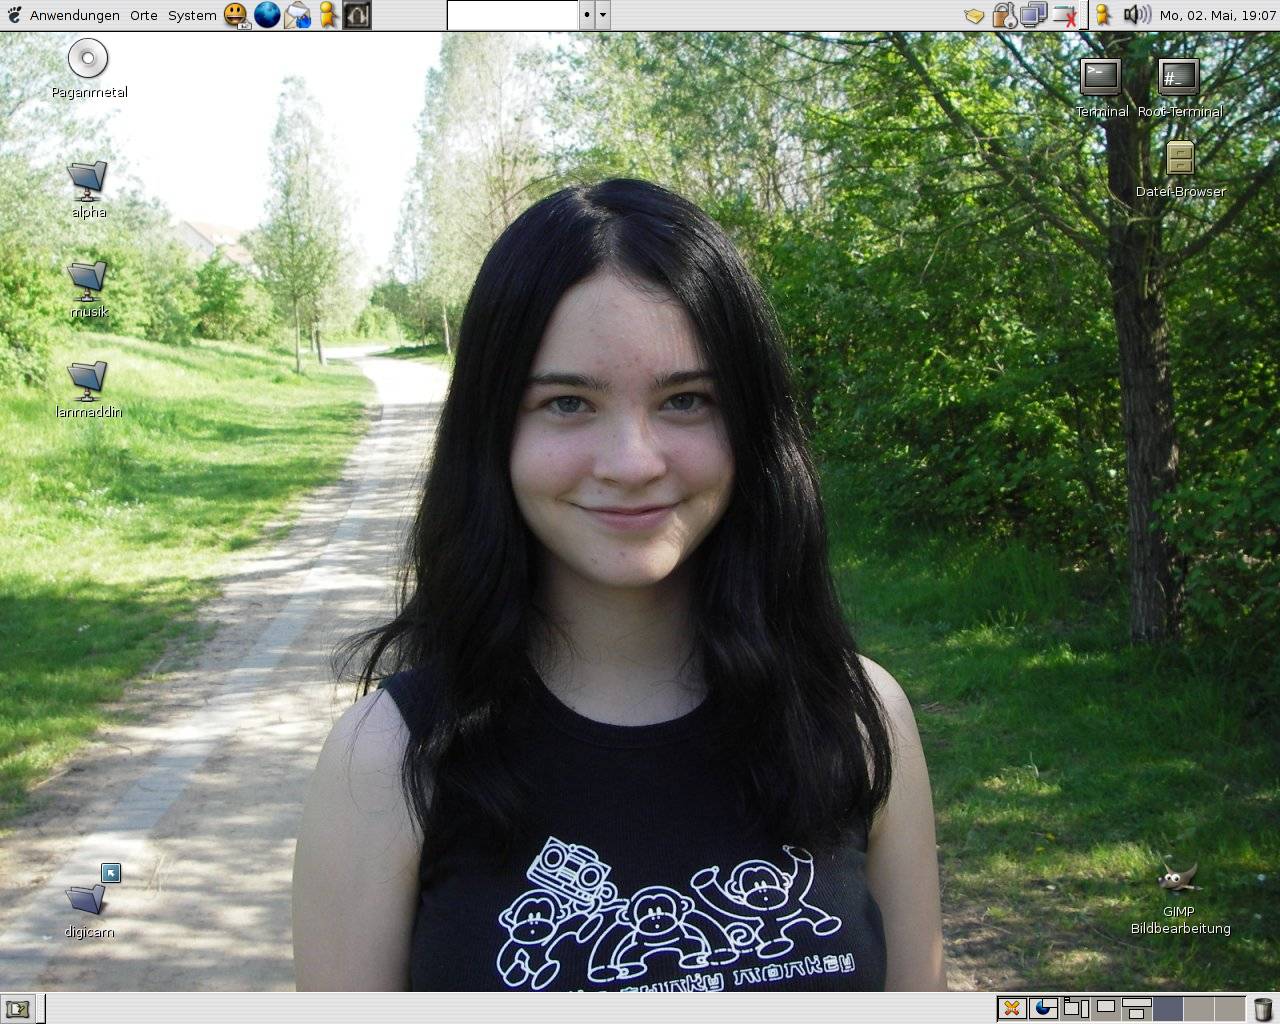Open the Root-Terminal desktop icon

[x=1179, y=78]
